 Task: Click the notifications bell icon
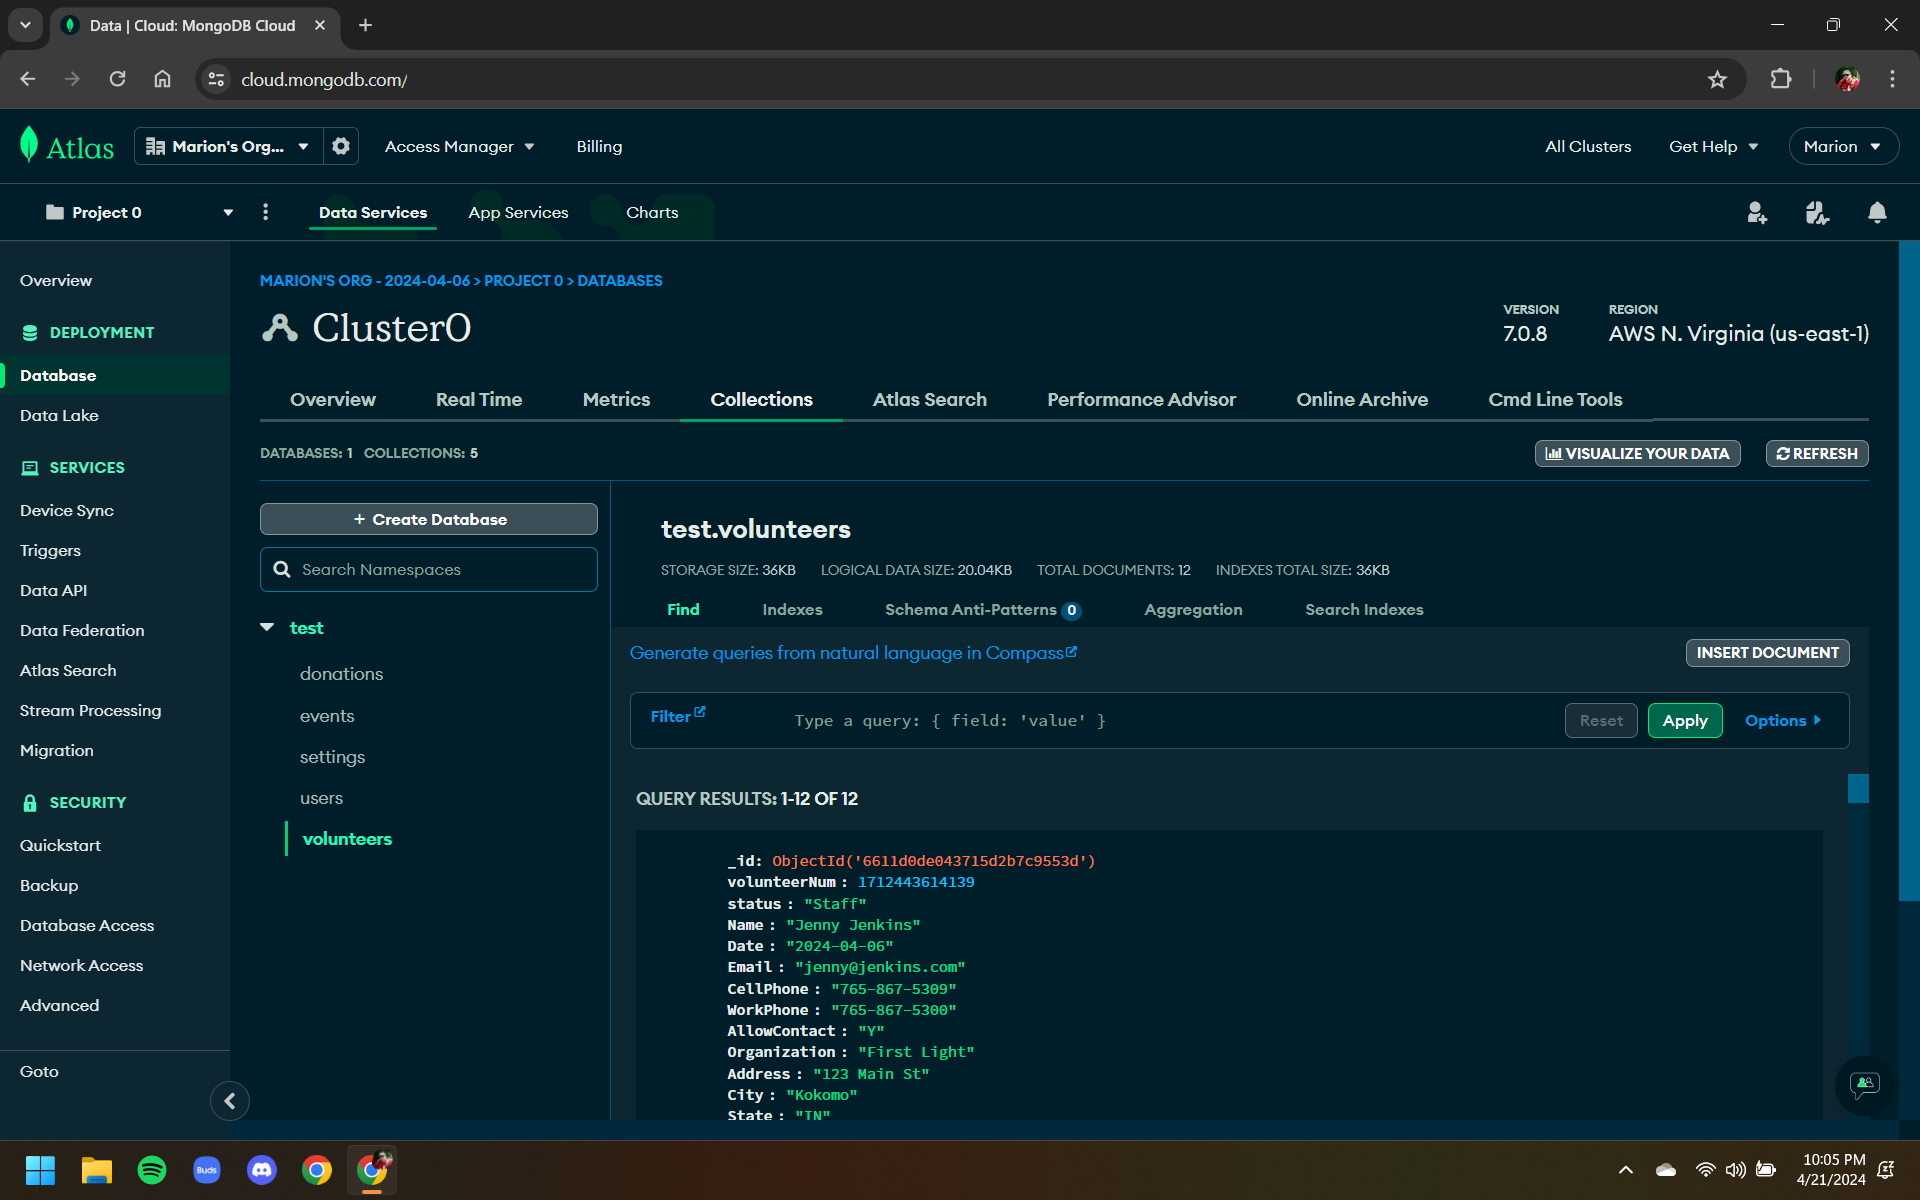point(1877,212)
